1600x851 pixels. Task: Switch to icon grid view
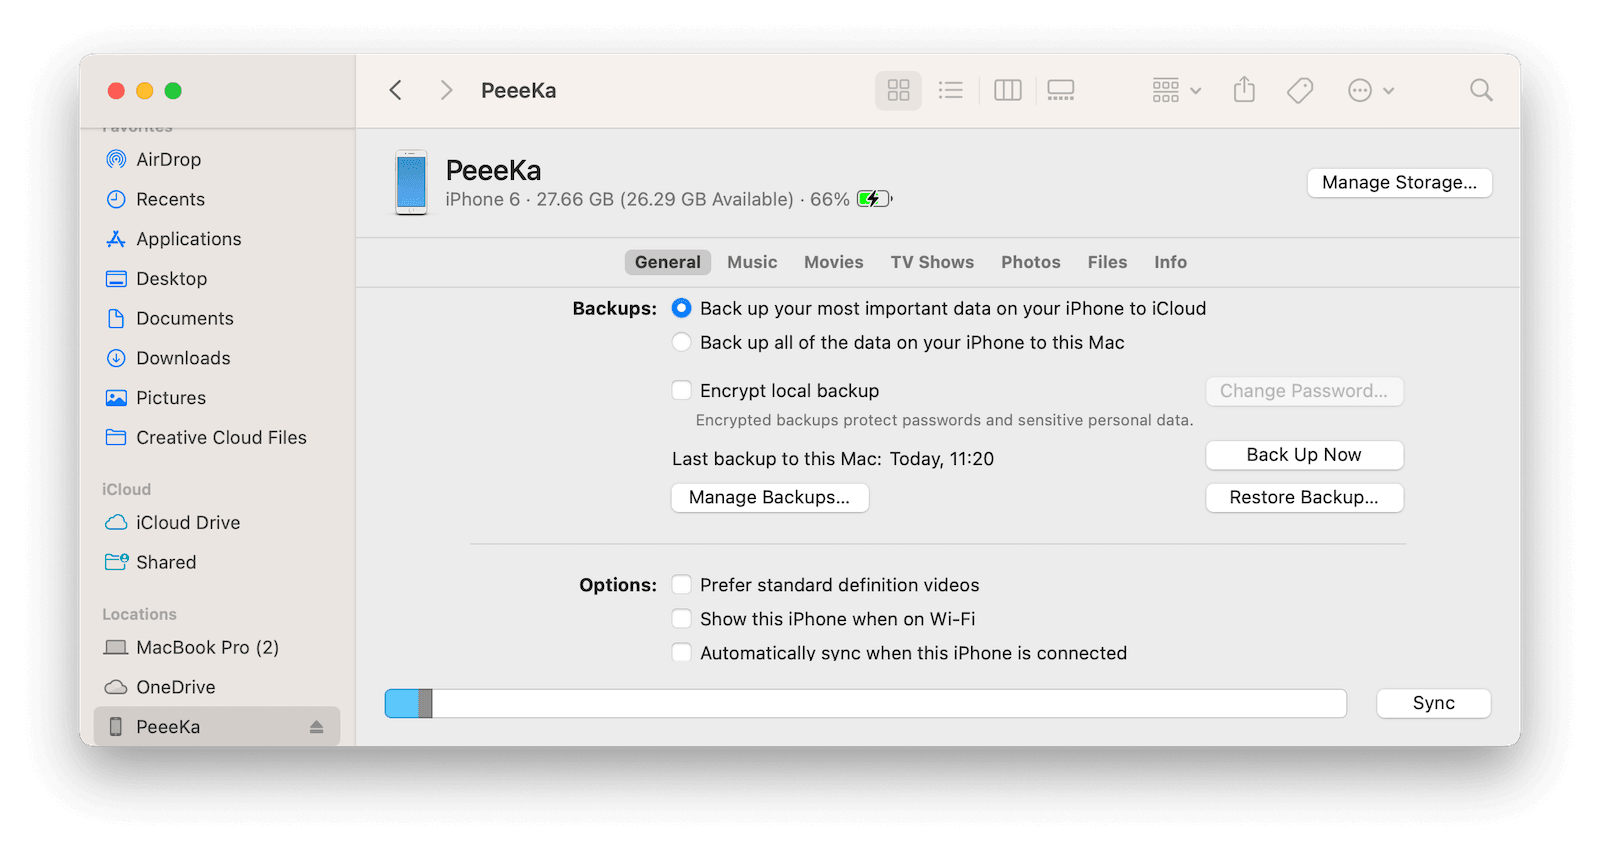click(898, 91)
